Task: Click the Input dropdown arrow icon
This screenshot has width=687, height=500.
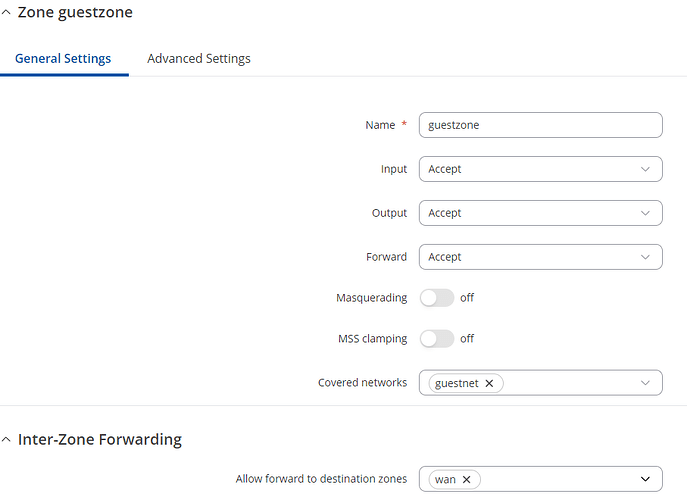Action: 645,169
